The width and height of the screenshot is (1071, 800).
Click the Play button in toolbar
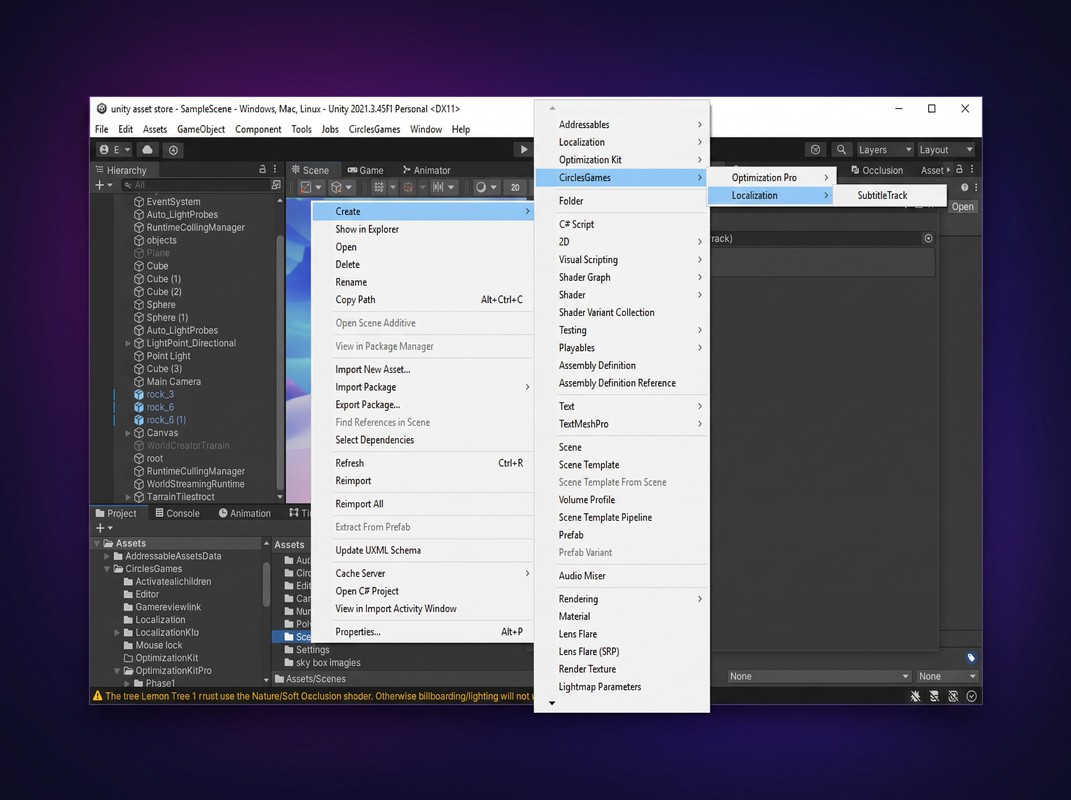[x=523, y=150]
